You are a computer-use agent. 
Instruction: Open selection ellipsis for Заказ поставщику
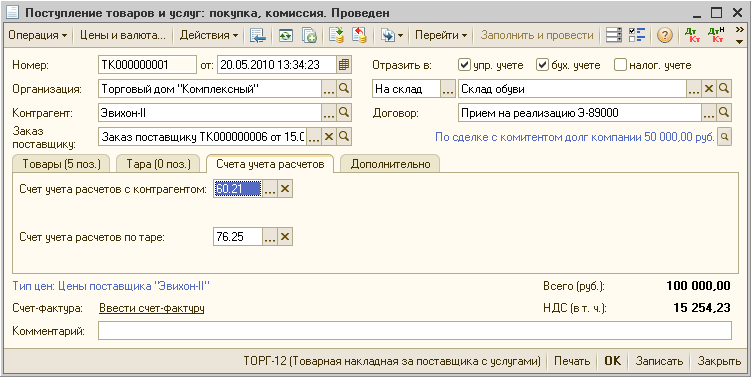[x=313, y=137]
